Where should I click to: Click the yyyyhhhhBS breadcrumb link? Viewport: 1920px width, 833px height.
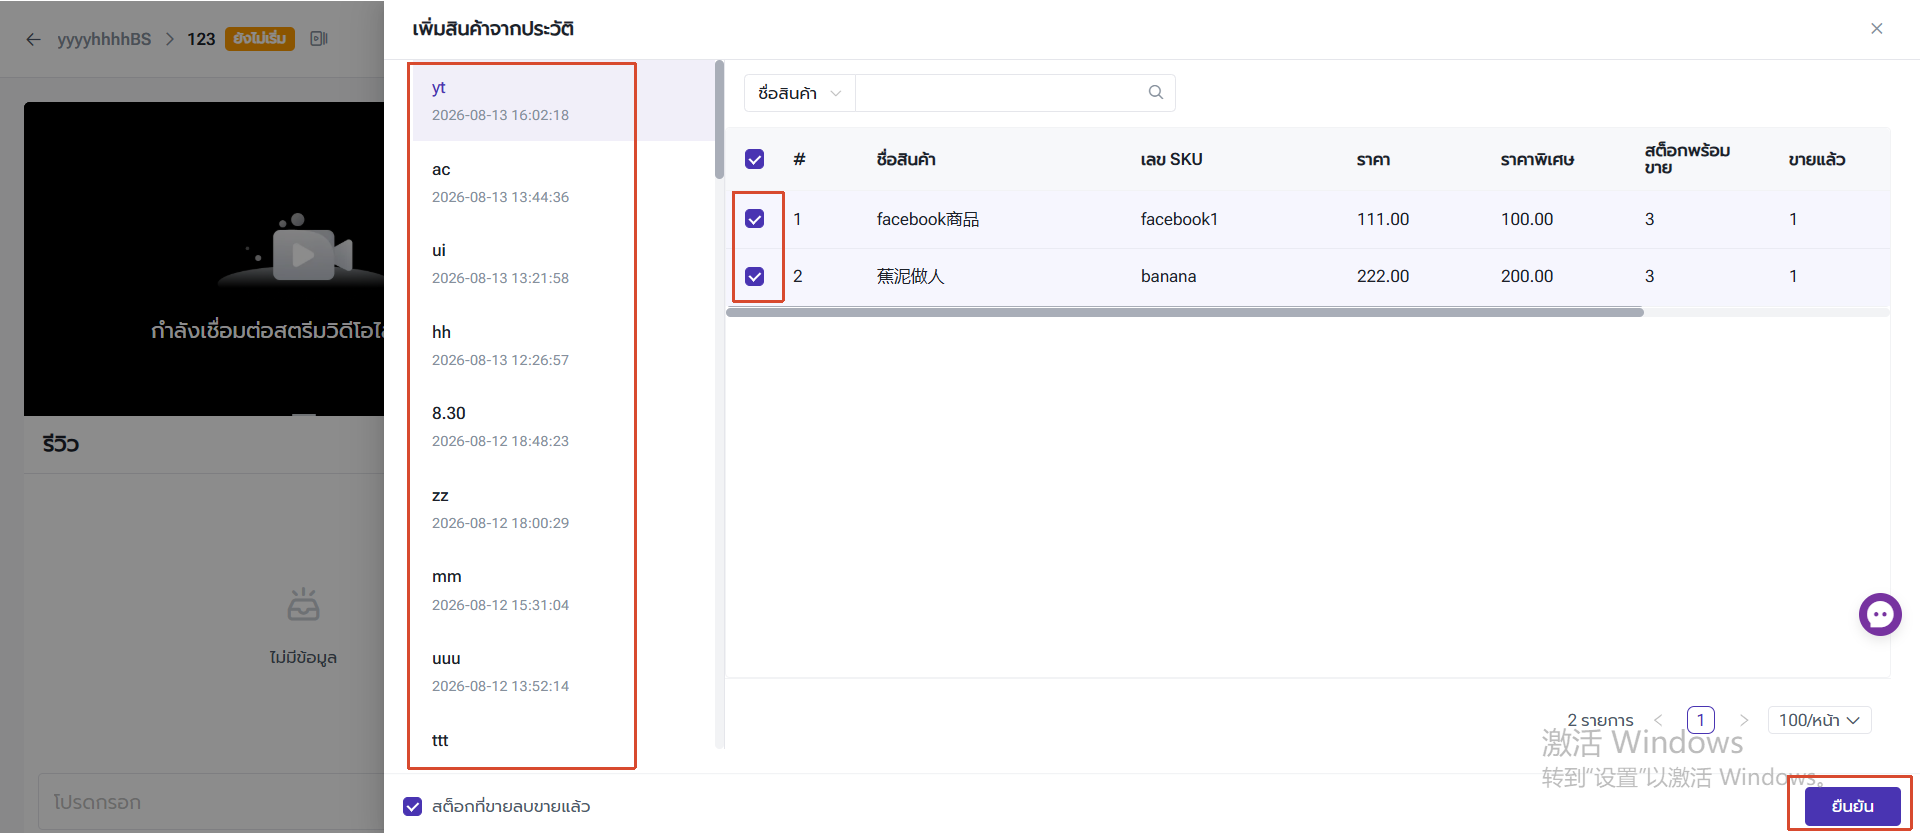pos(104,39)
